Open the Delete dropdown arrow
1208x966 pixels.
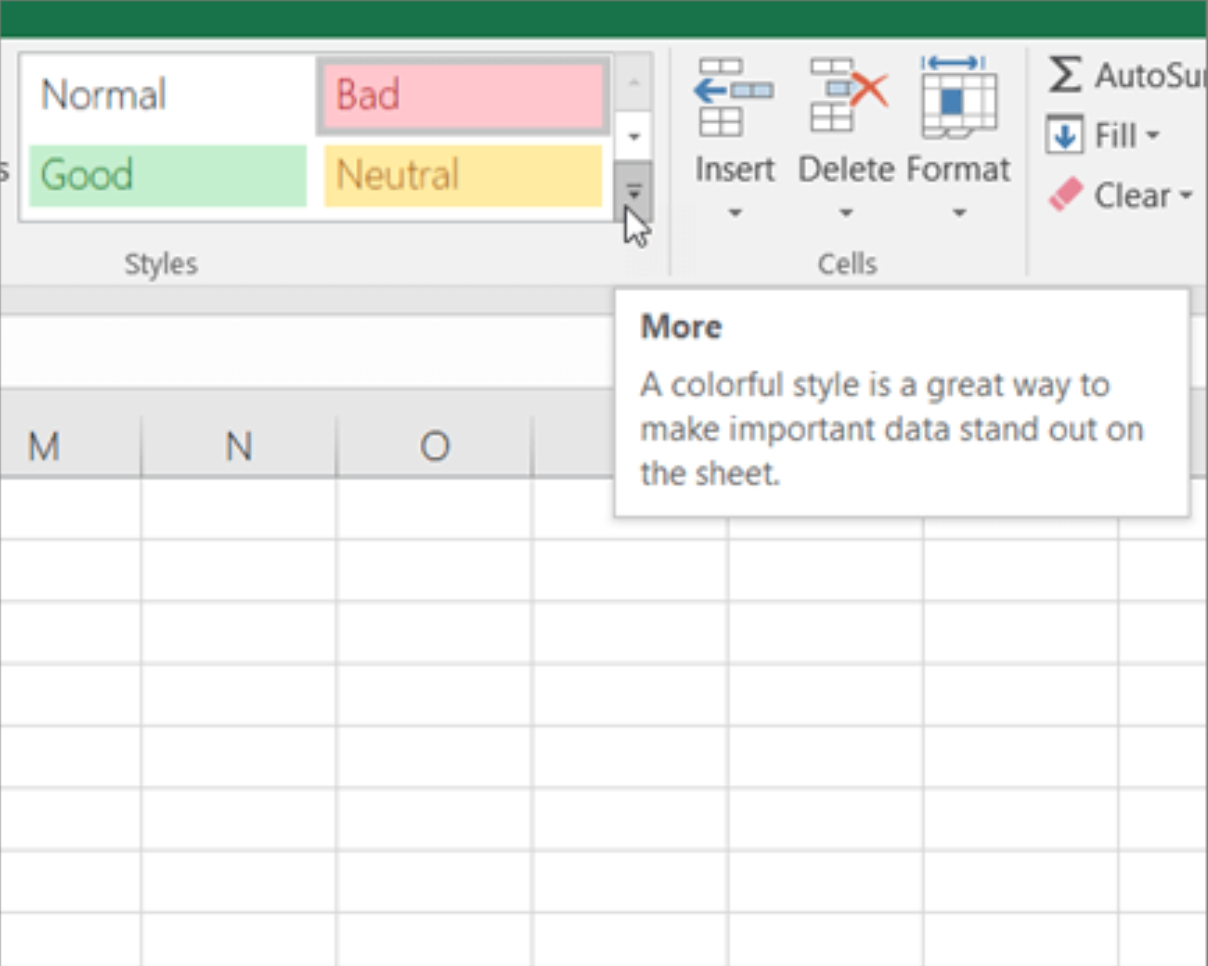847,213
